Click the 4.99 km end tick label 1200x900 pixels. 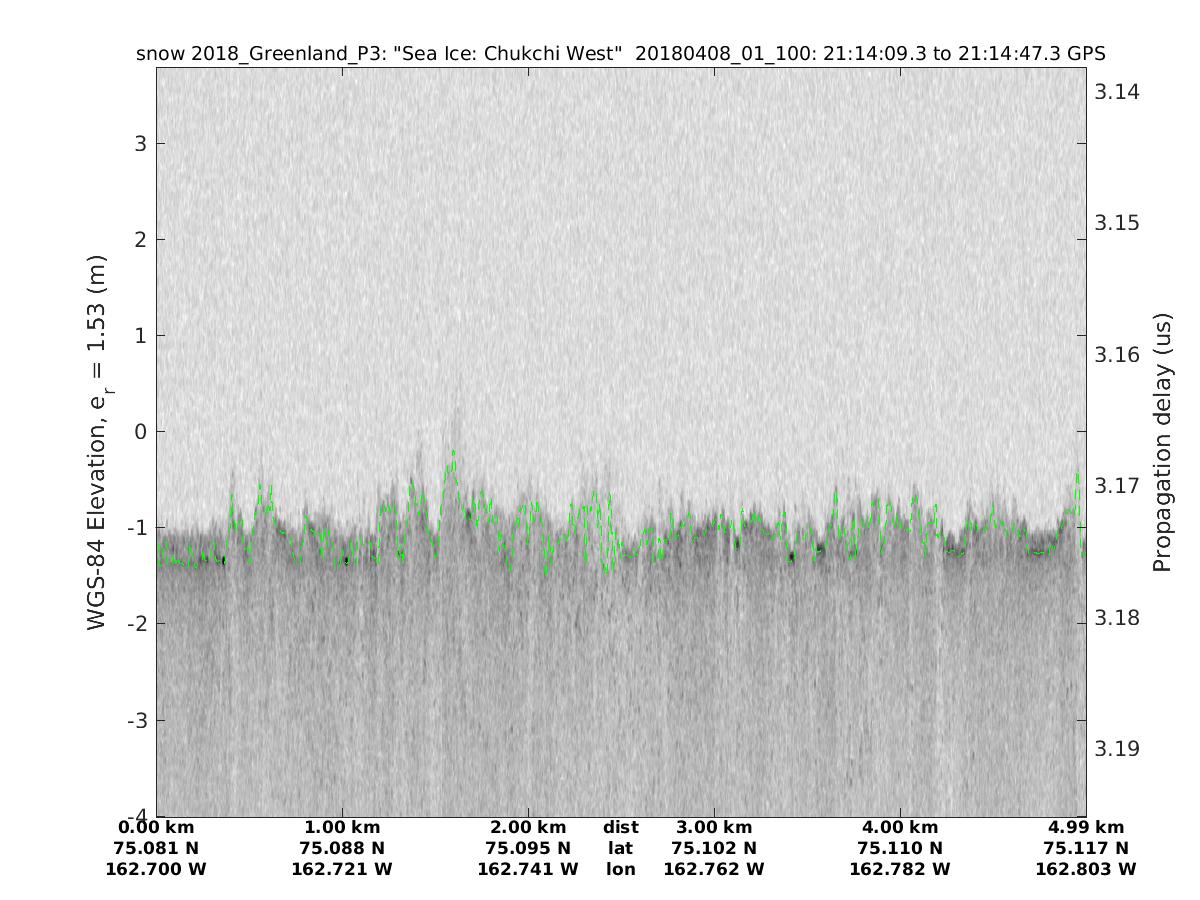coord(1086,827)
